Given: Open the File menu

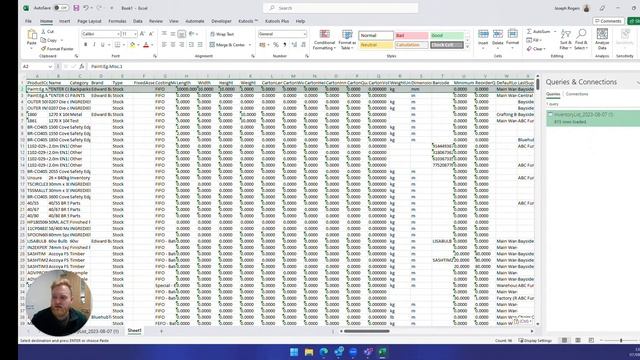Looking at the screenshot, I should point(28,21).
